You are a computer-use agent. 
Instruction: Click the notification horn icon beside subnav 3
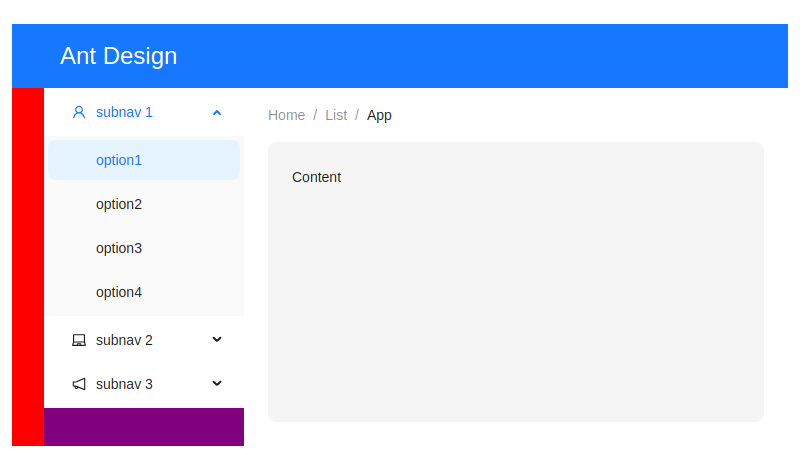click(79, 384)
